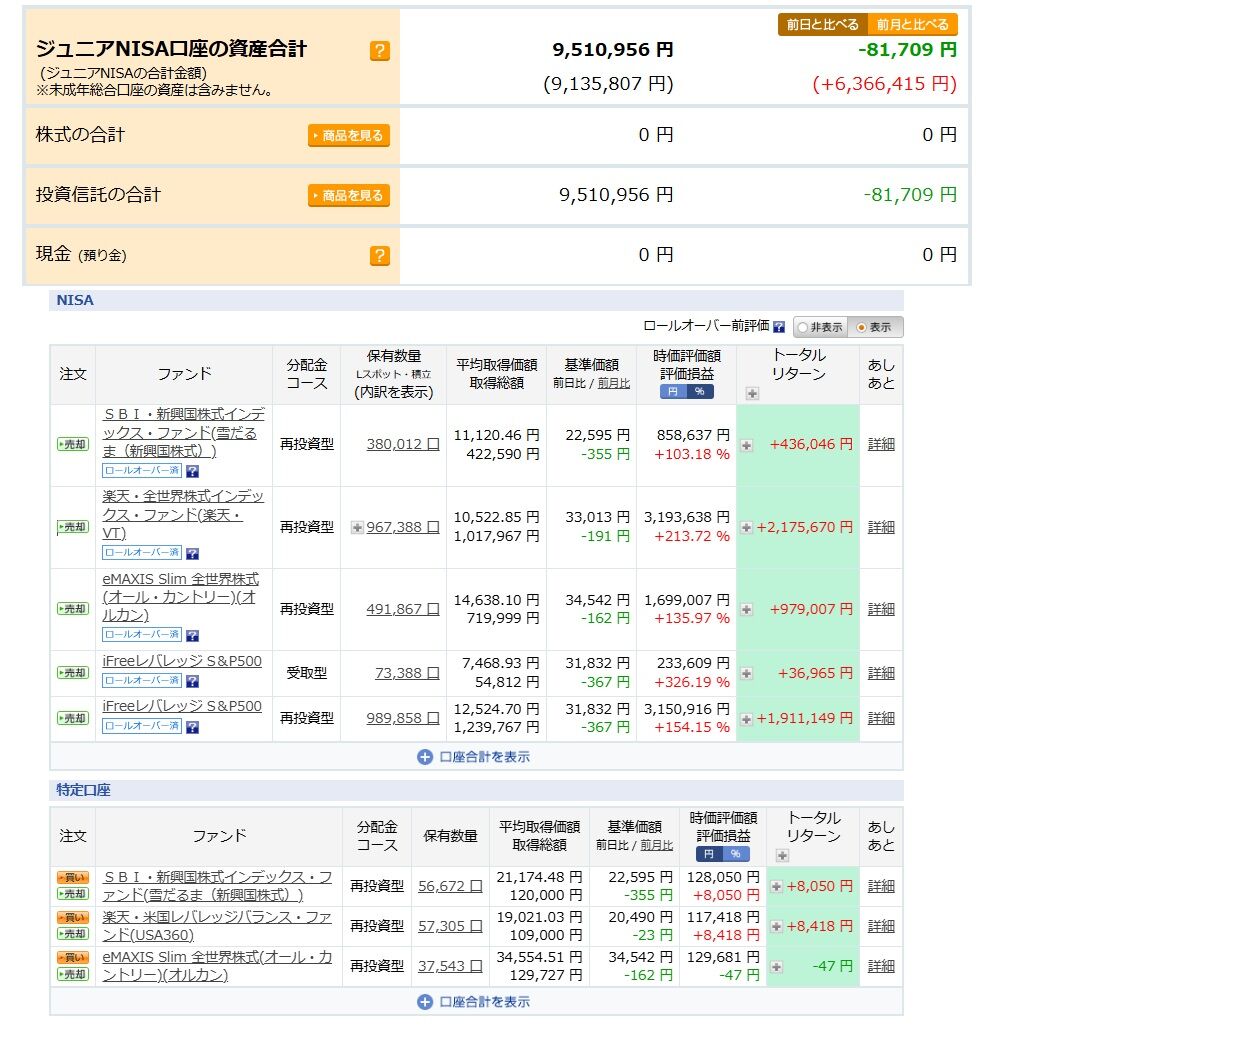
Task: Click 売却 icon for NISA eMAXIS Slim fund
Action: click(x=73, y=609)
